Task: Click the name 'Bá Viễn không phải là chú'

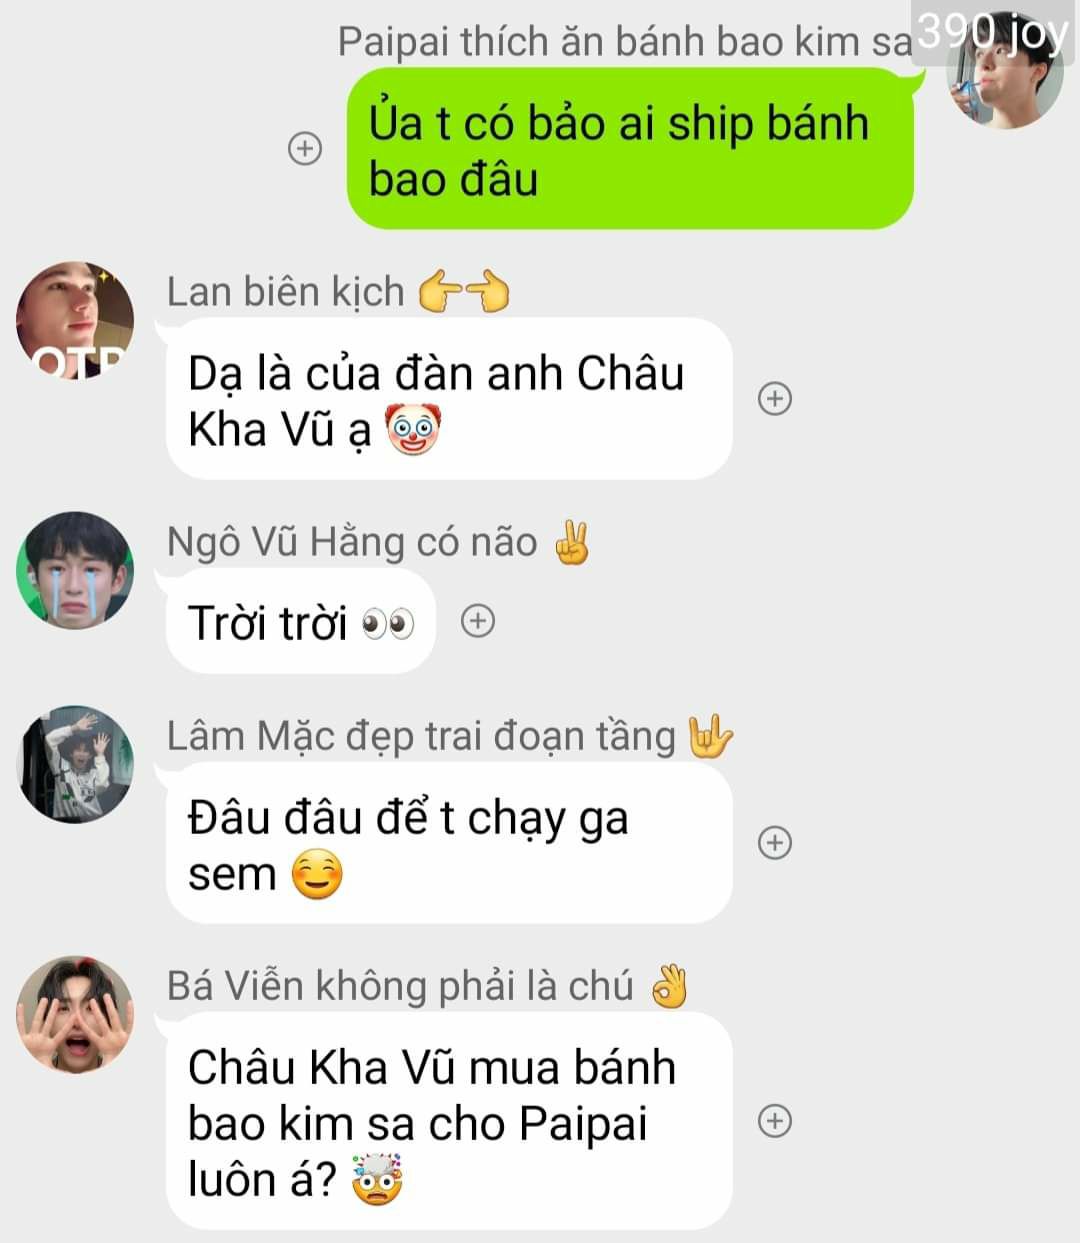Action: click(x=400, y=986)
